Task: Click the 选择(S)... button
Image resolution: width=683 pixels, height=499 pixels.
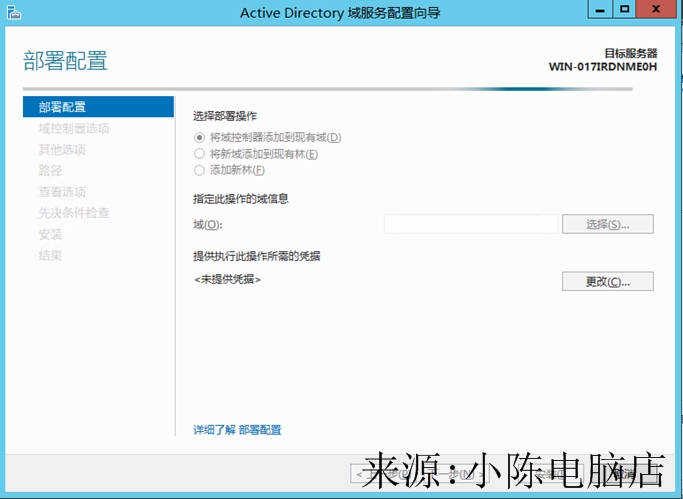Action: (x=608, y=224)
